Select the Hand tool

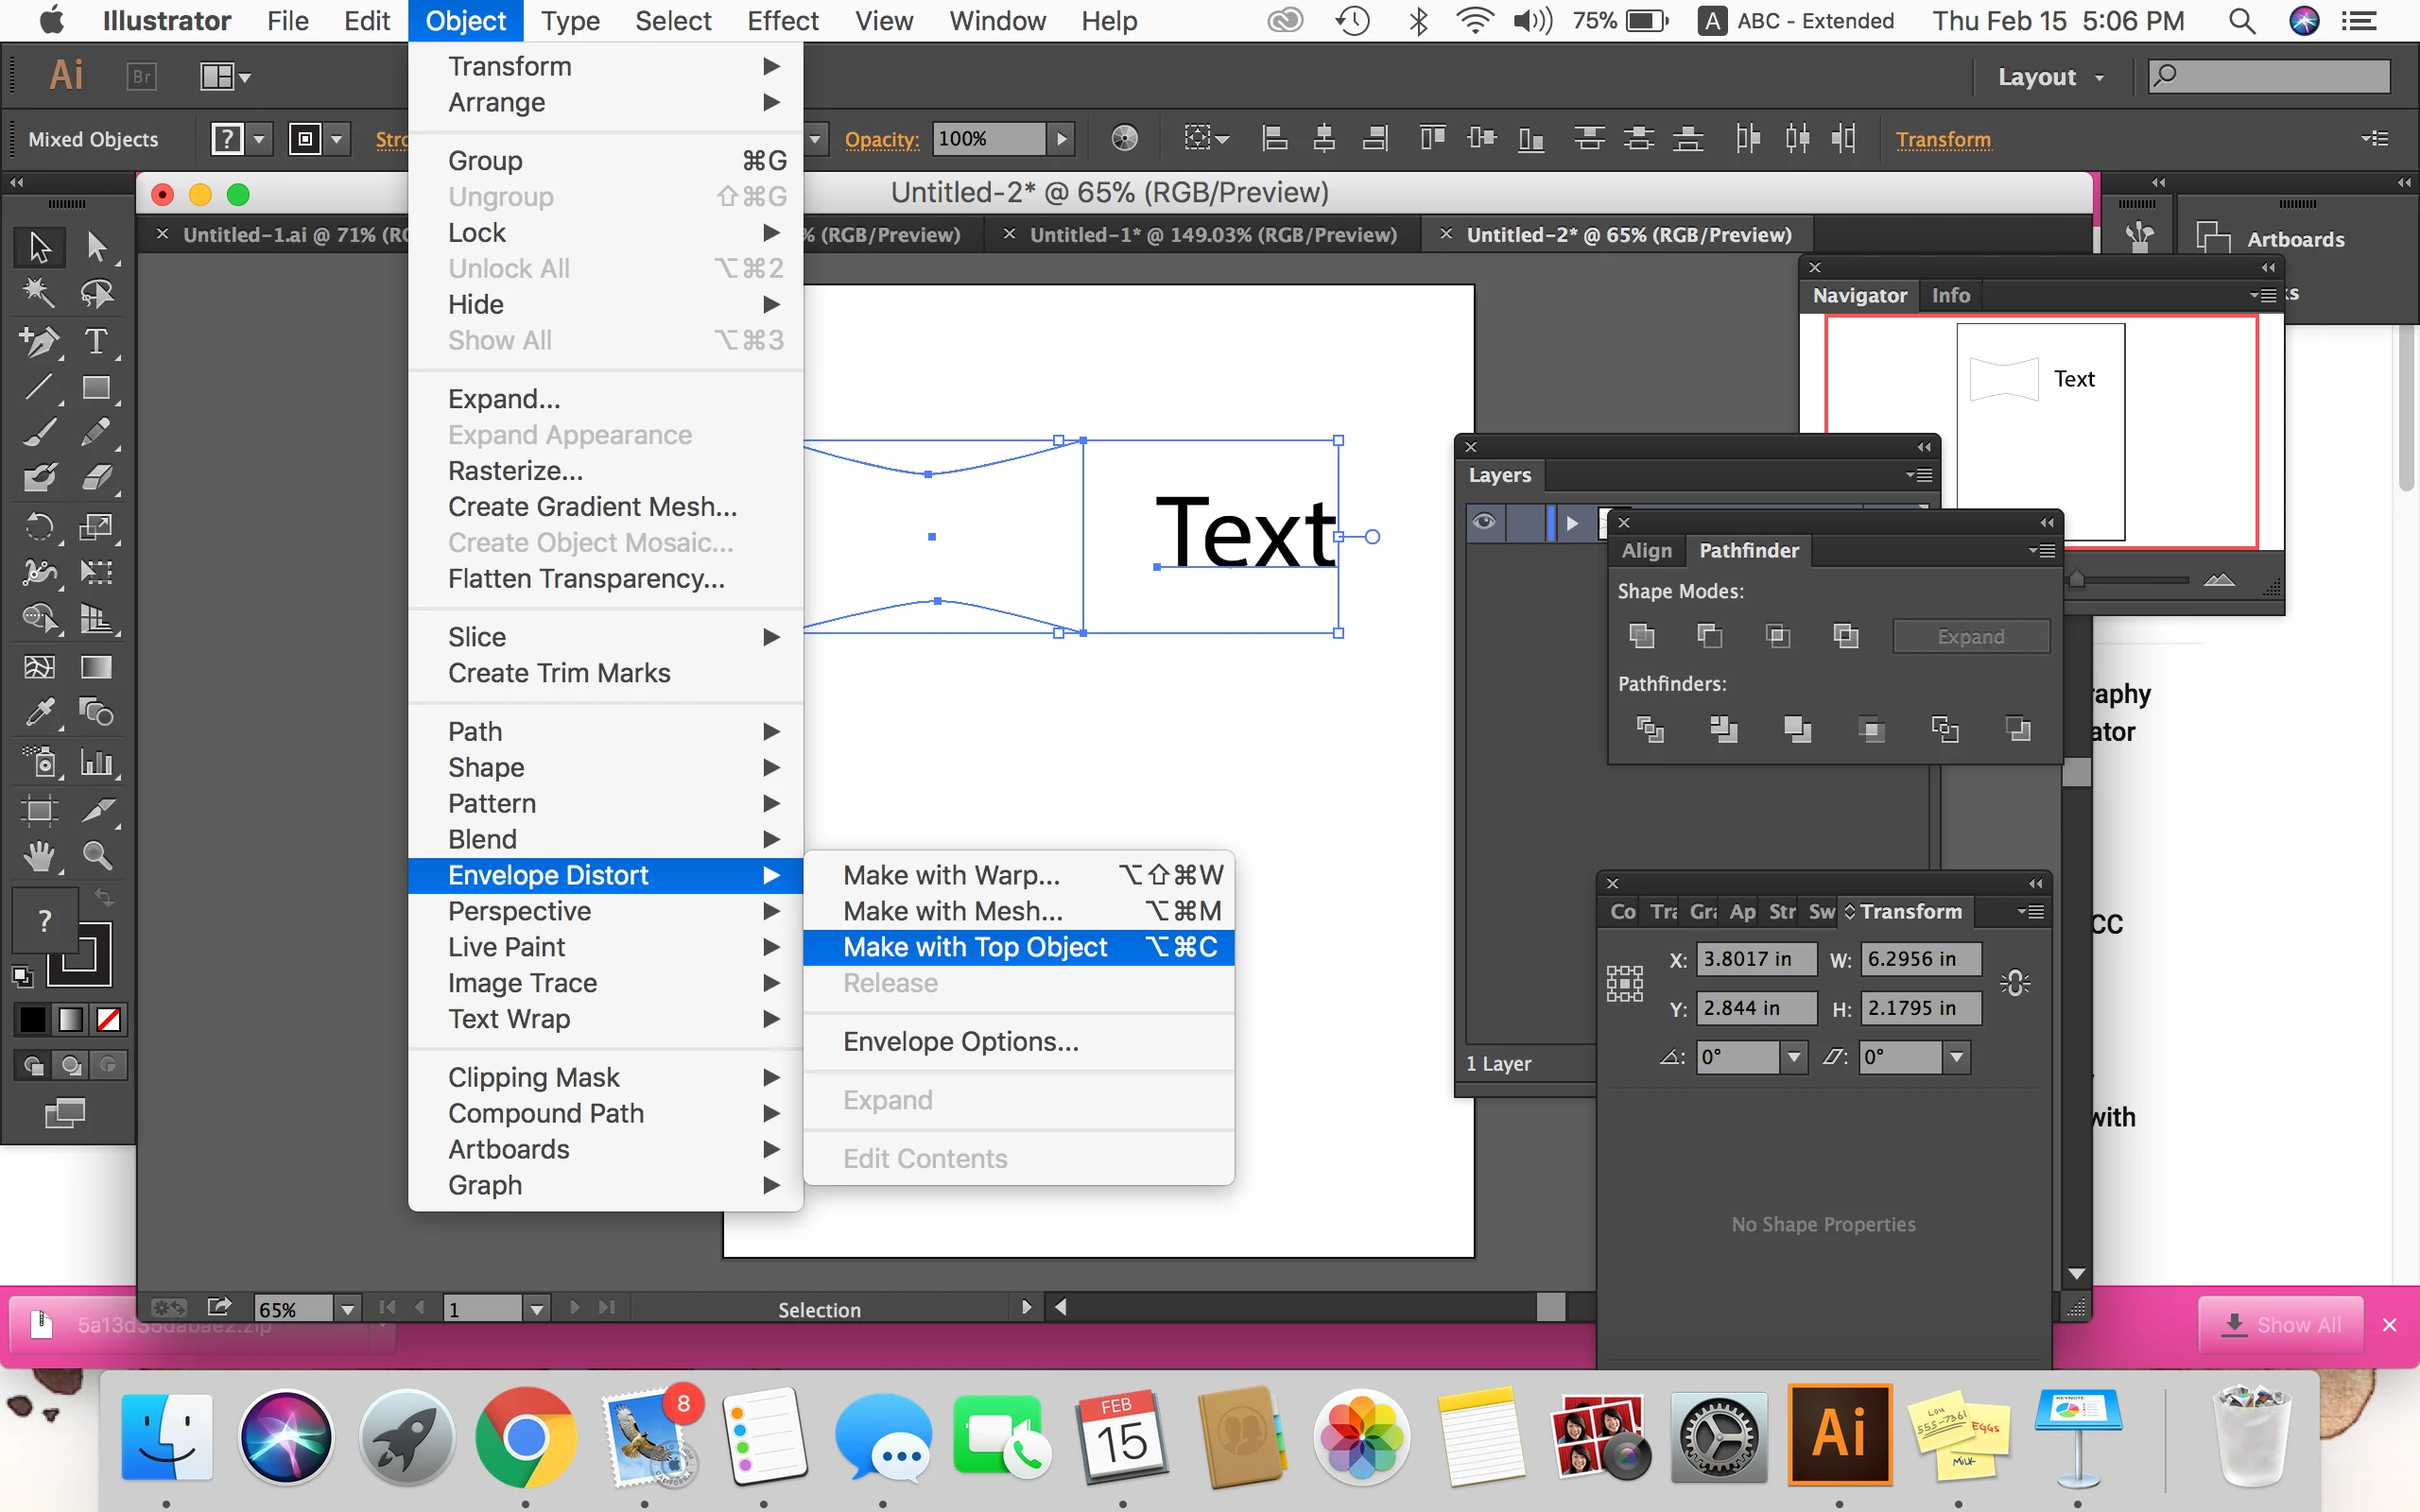(39, 856)
